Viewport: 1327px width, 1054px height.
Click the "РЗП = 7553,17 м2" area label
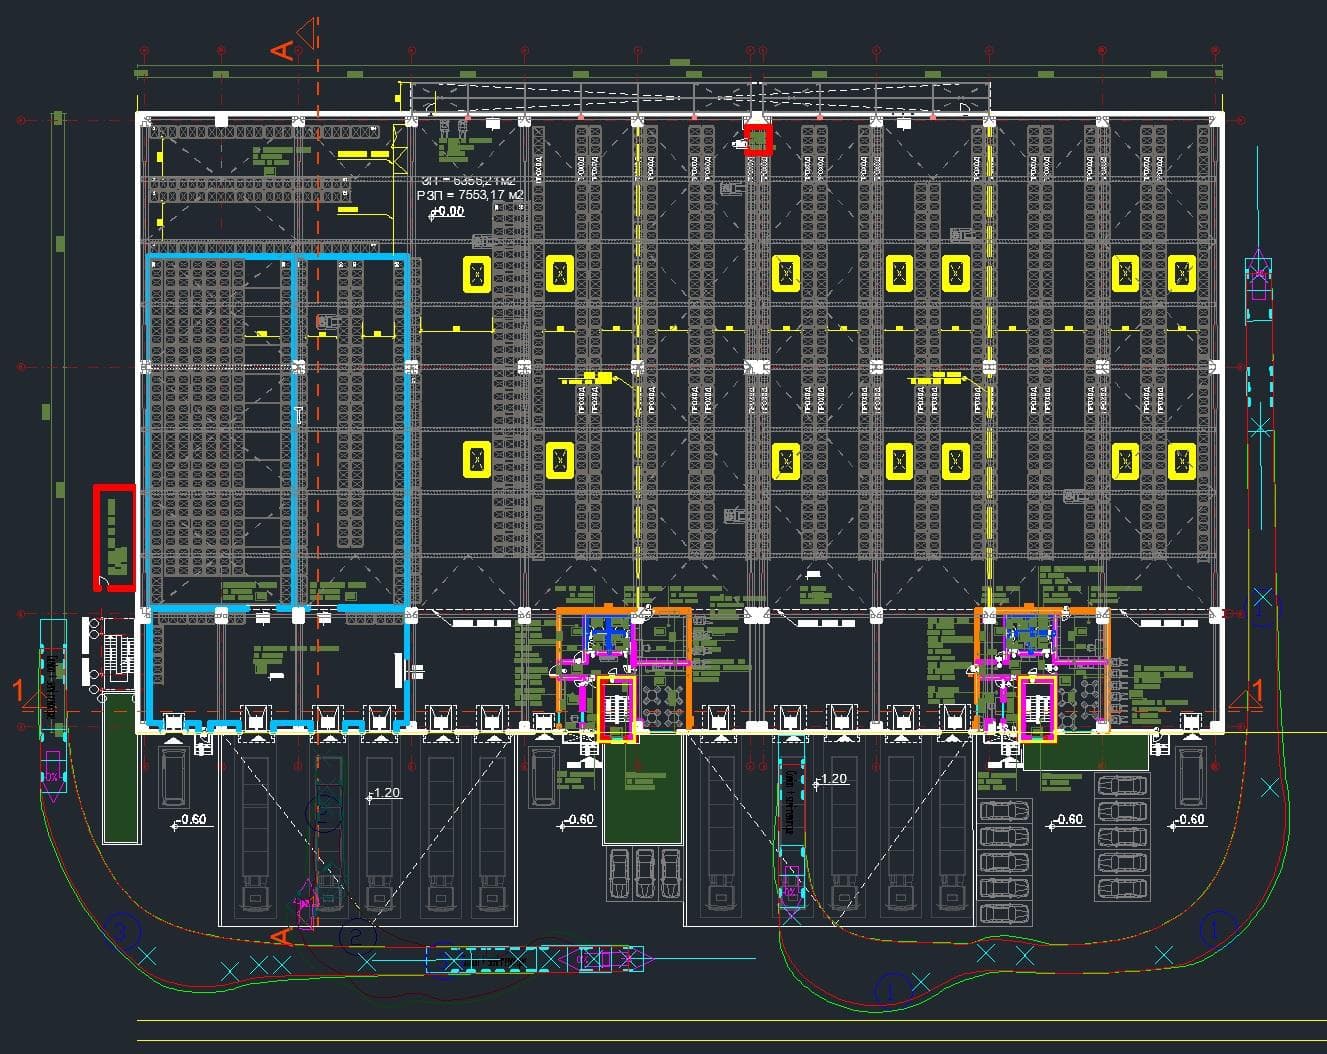pos(470,195)
